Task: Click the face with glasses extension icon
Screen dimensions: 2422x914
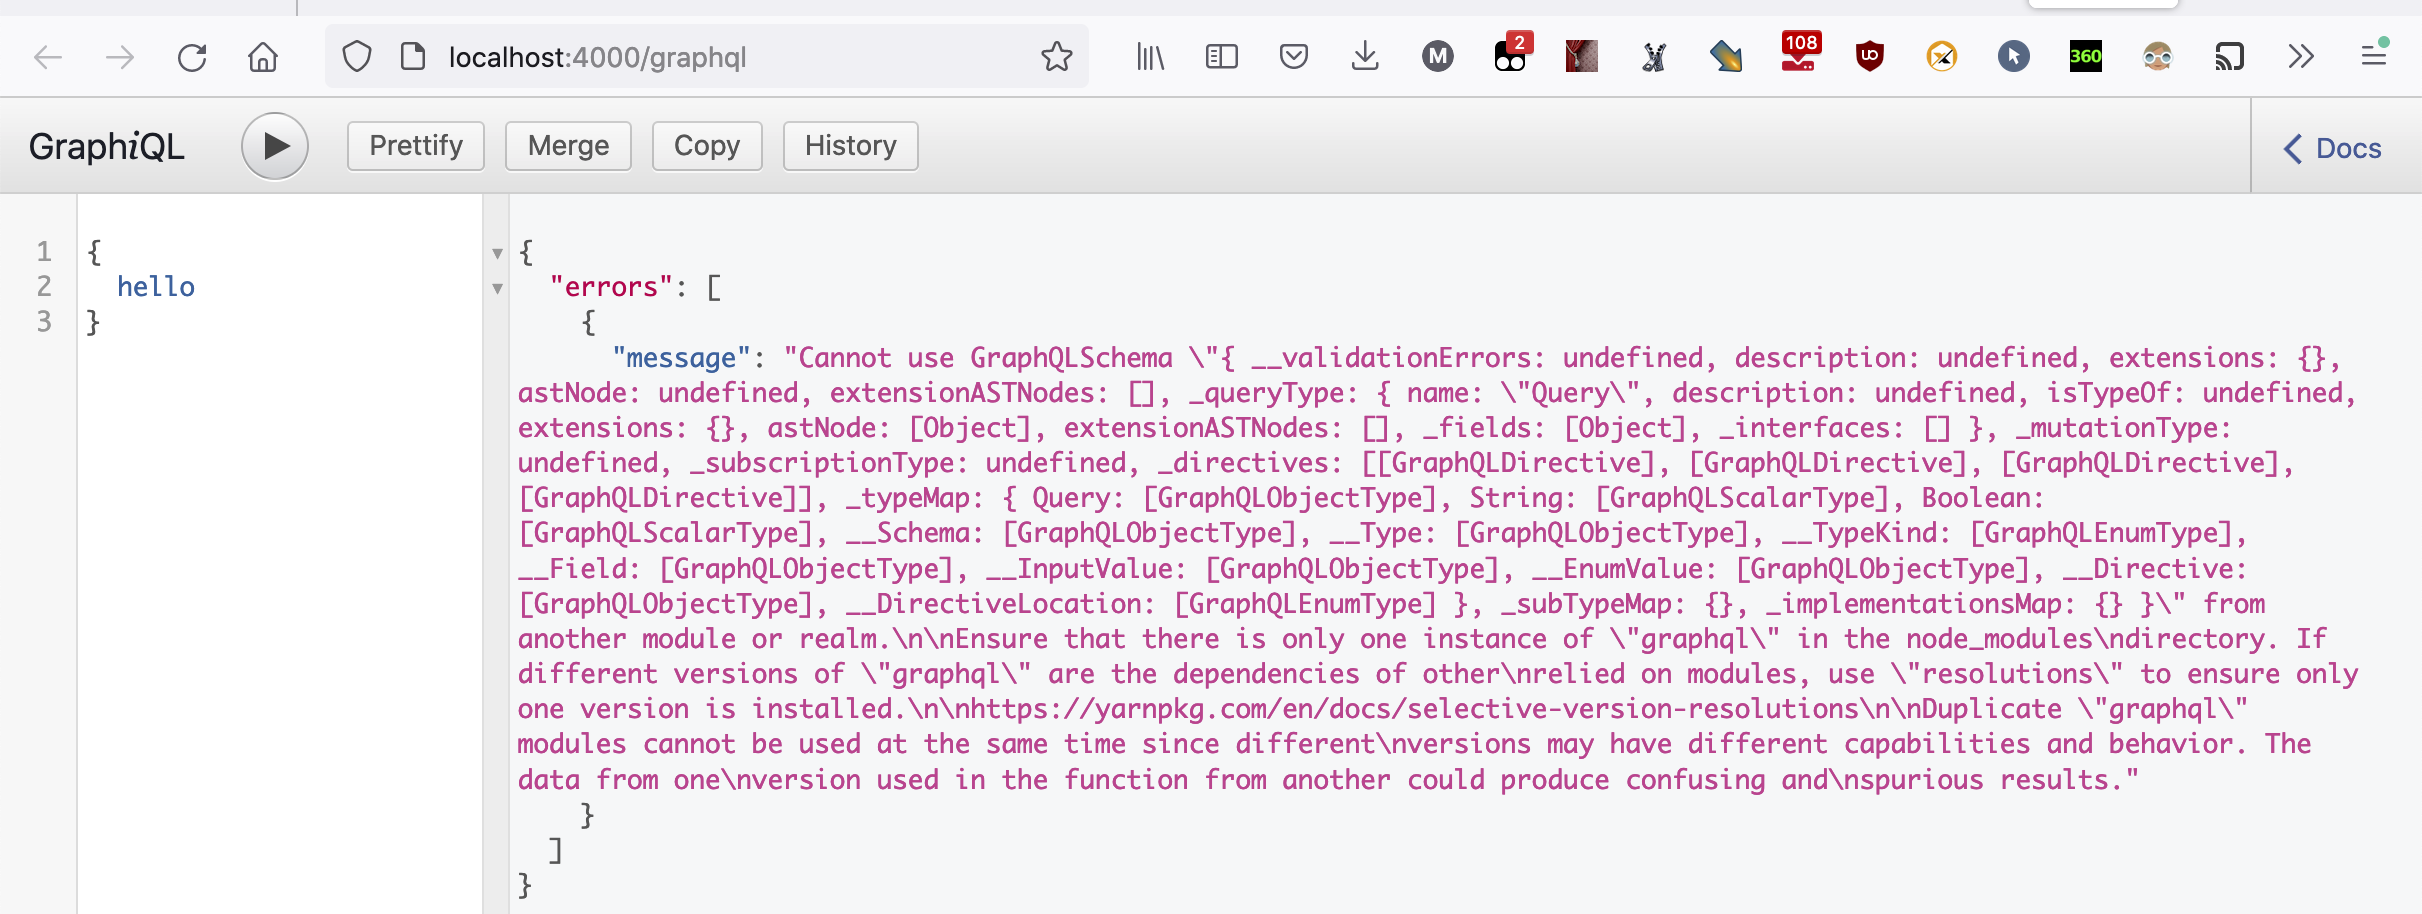Action: (x=2158, y=57)
